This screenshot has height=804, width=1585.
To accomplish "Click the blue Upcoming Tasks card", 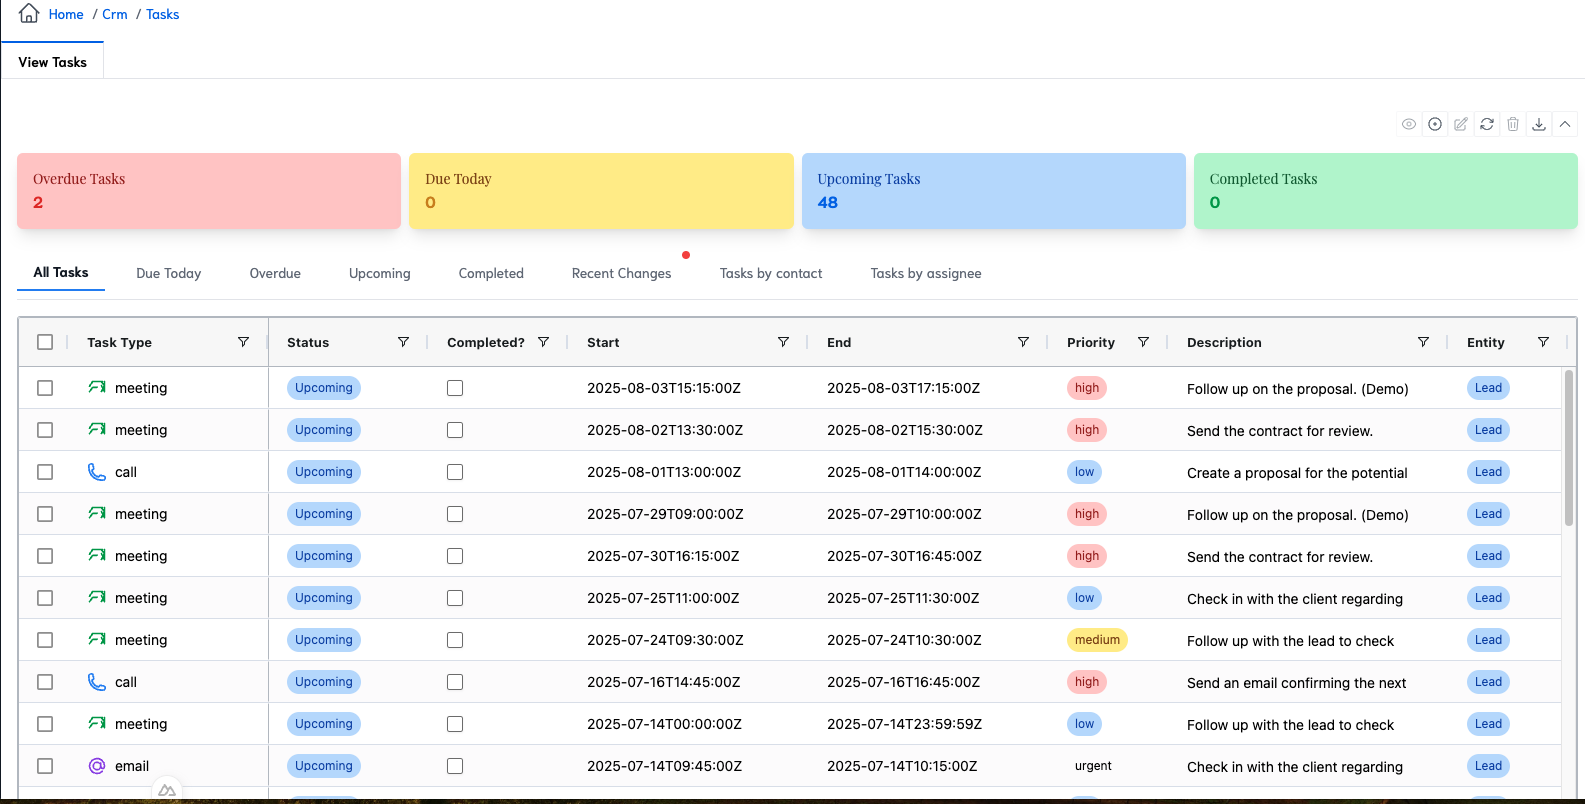I will 994,191.
